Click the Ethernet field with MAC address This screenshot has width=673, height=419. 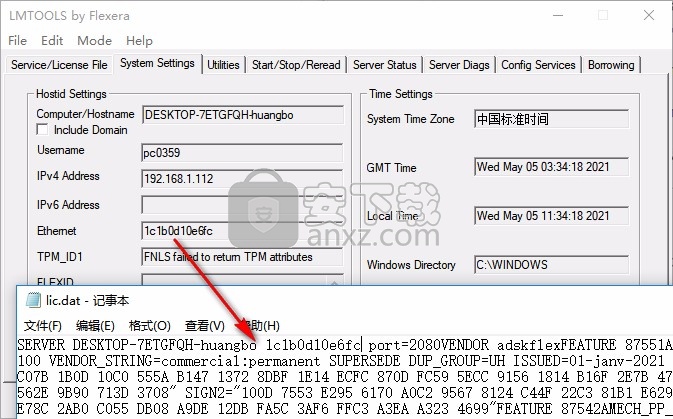coord(243,231)
